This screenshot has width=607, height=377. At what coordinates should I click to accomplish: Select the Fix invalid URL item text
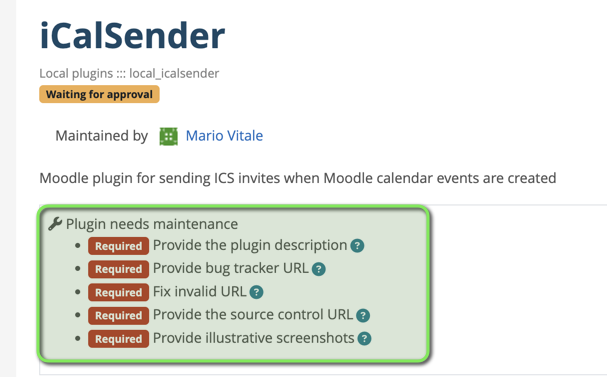(x=200, y=291)
